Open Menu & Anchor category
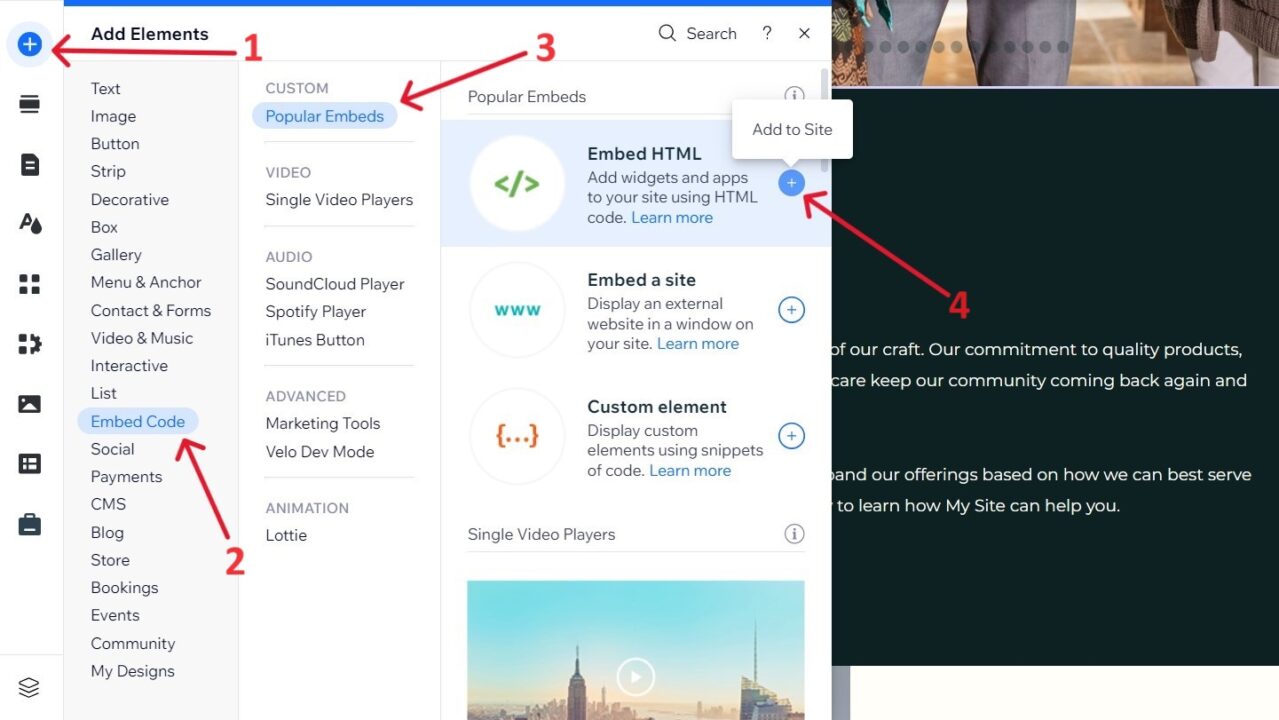Image resolution: width=1279 pixels, height=720 pixels. click(x=146, y=282)
